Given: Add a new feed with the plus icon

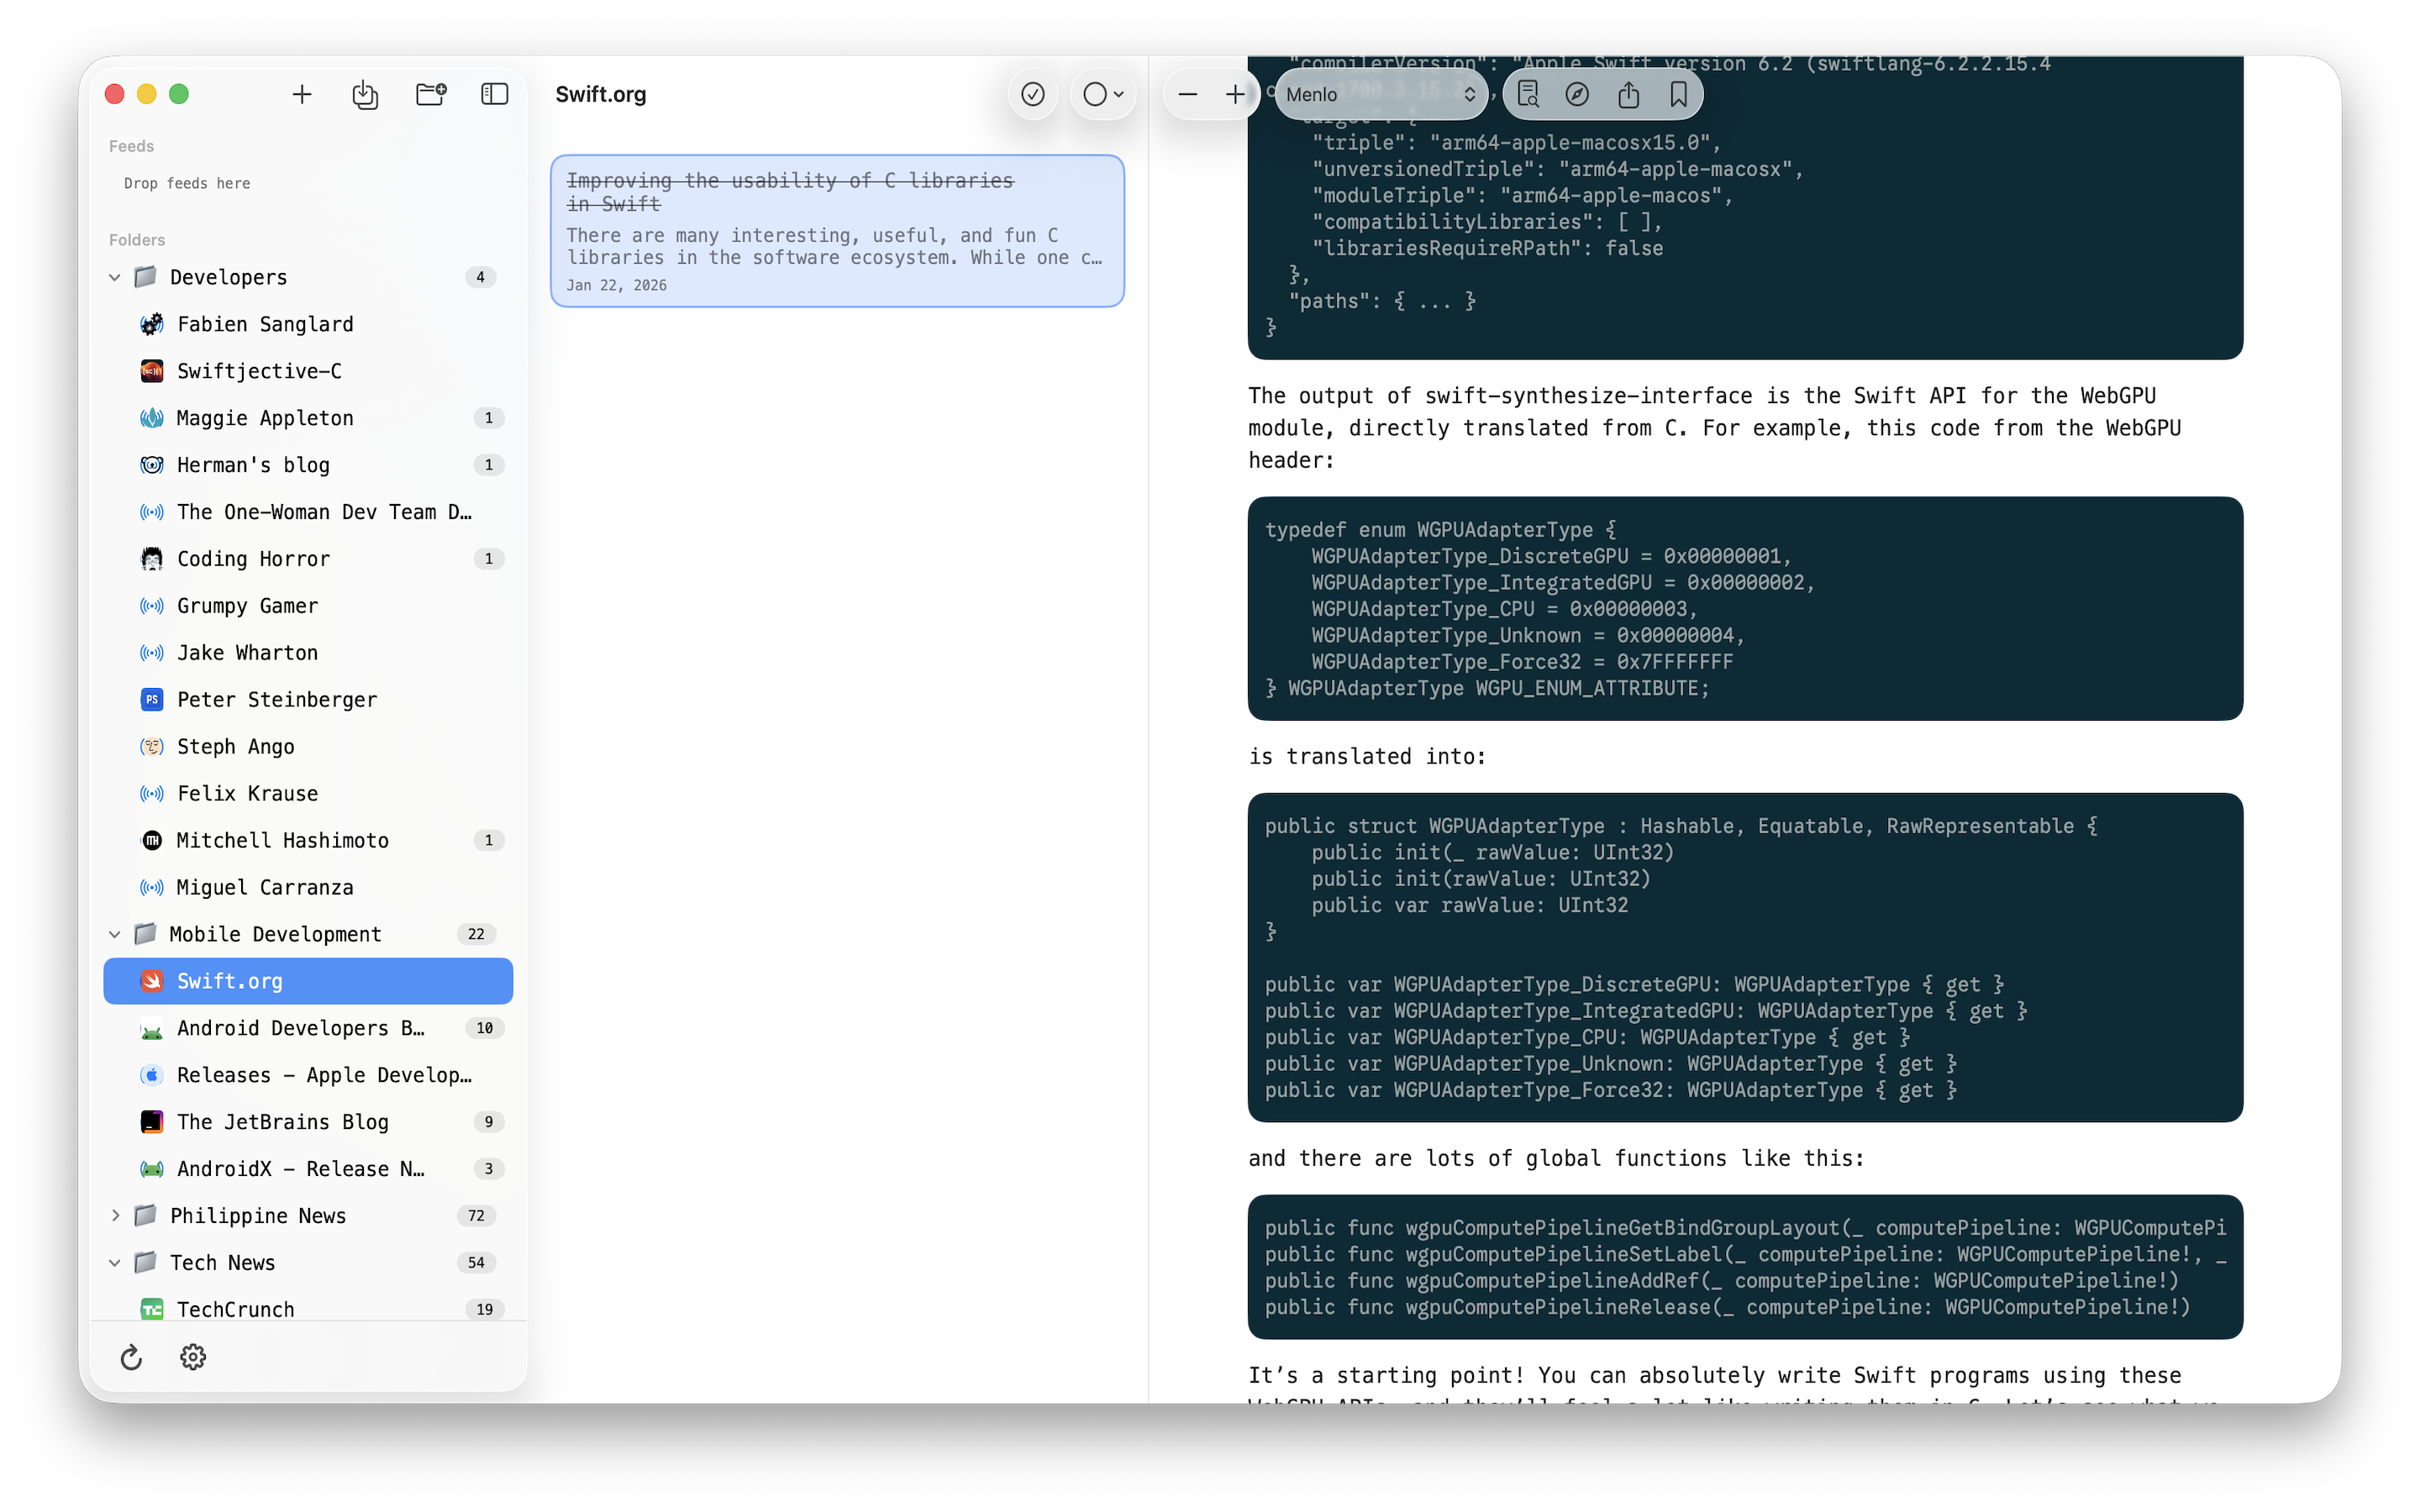Looking at the screenshot, I should click(302, 94).
